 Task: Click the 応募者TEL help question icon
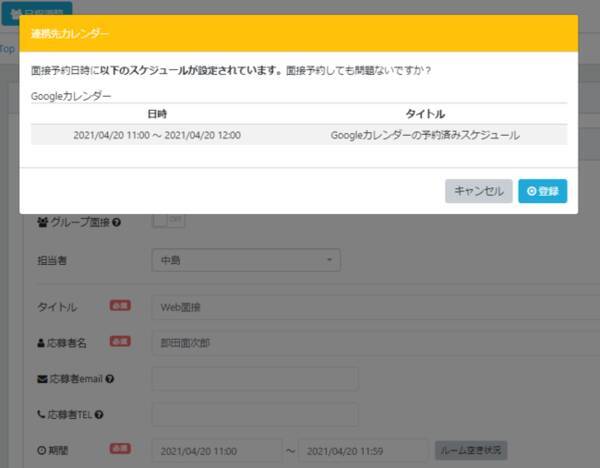(x=99, y=414)
